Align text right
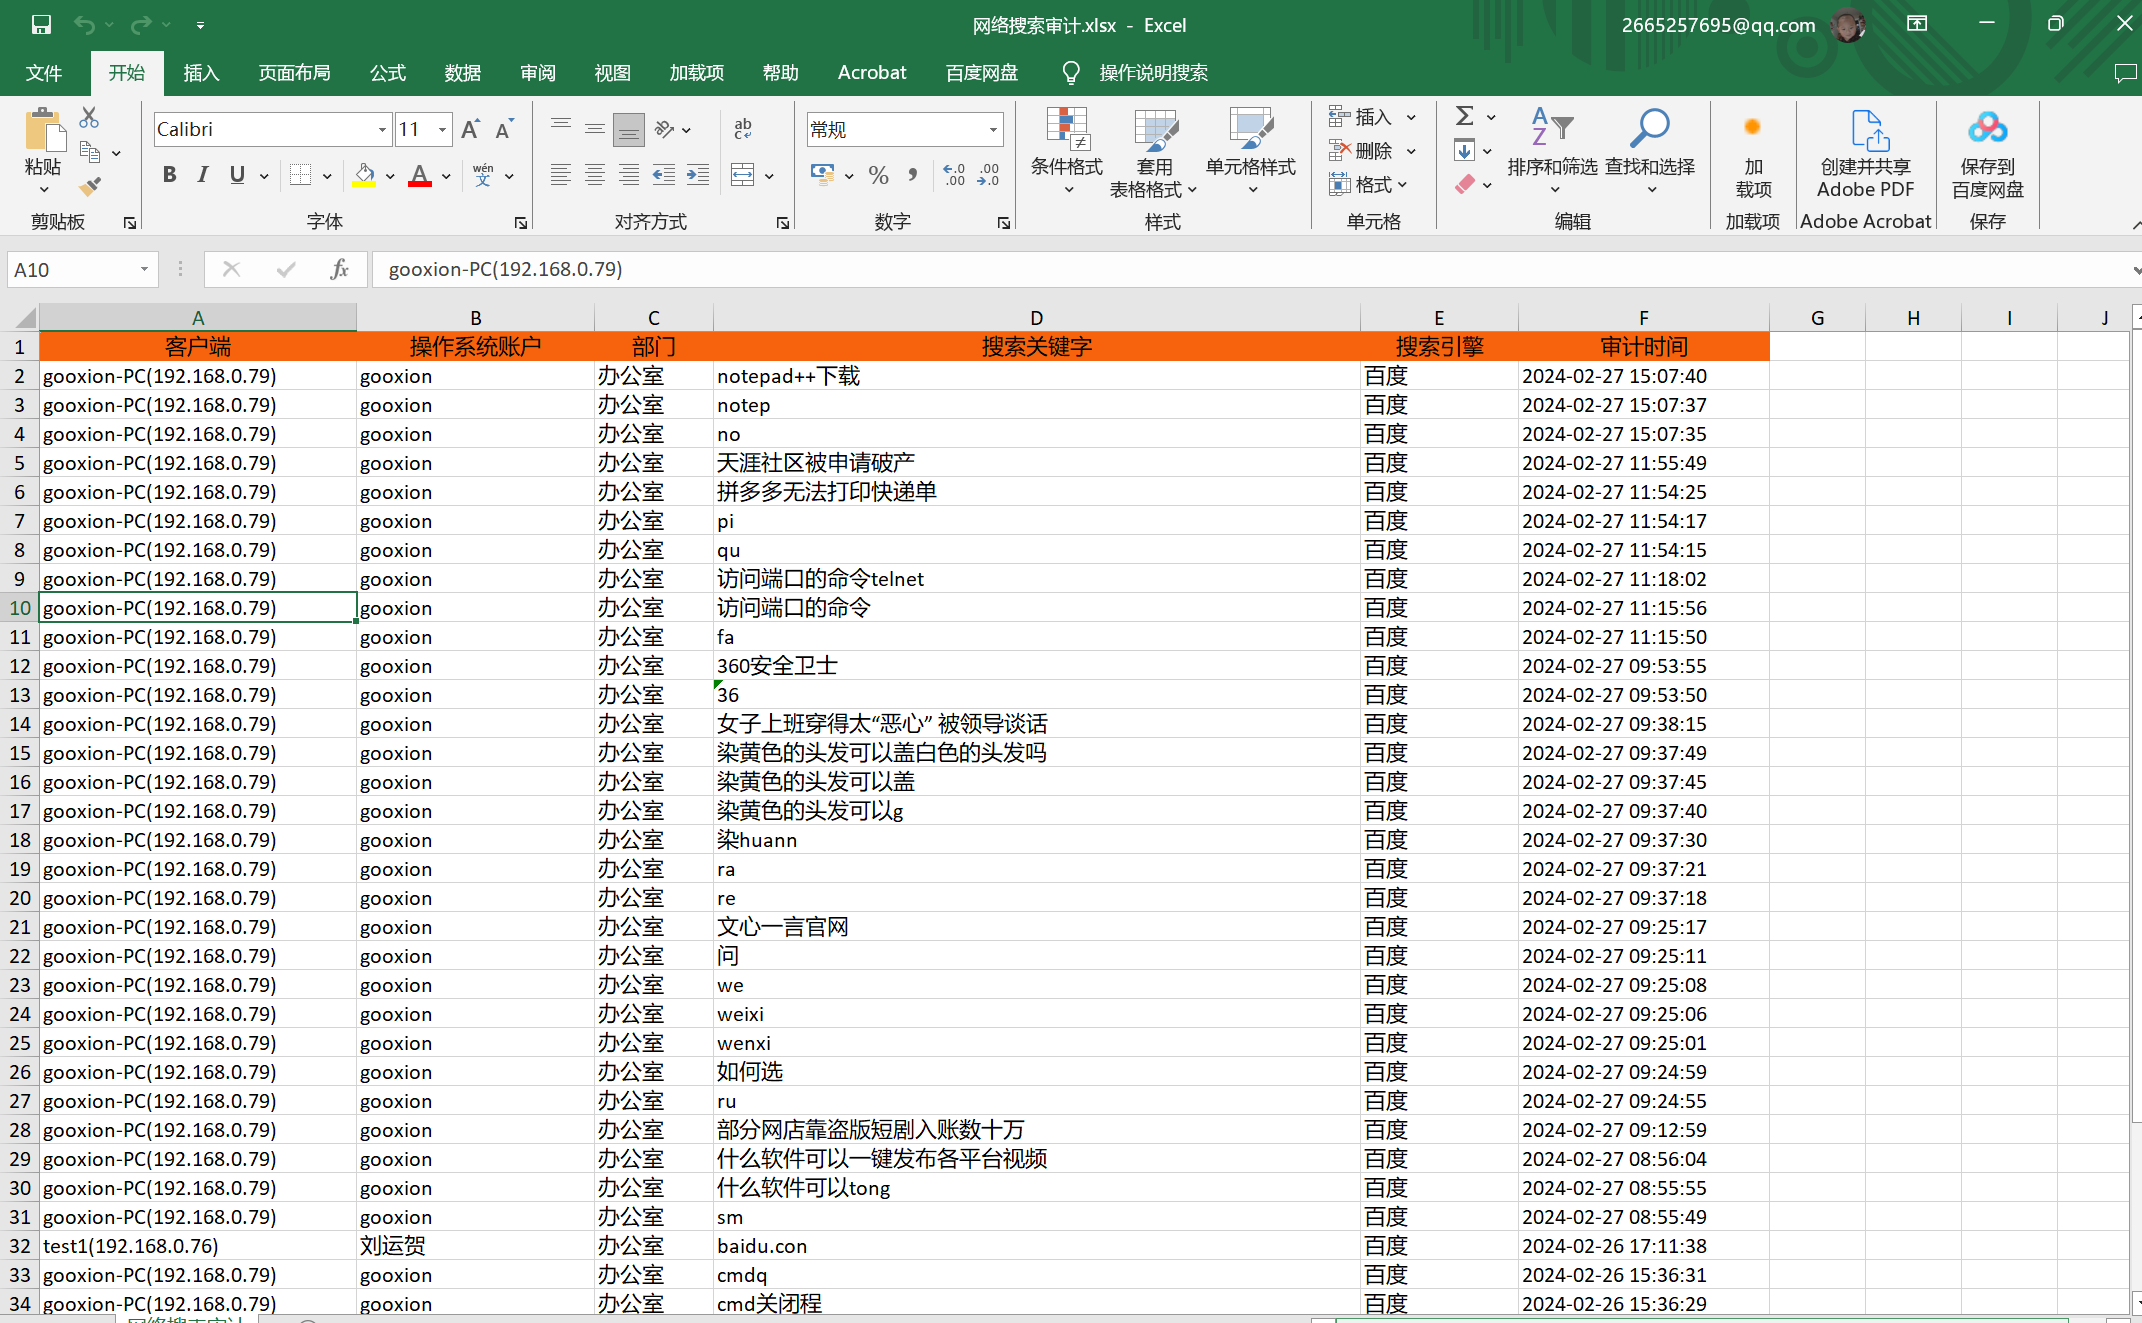This screenshot has height=1323, width=2142. [629, 175]
